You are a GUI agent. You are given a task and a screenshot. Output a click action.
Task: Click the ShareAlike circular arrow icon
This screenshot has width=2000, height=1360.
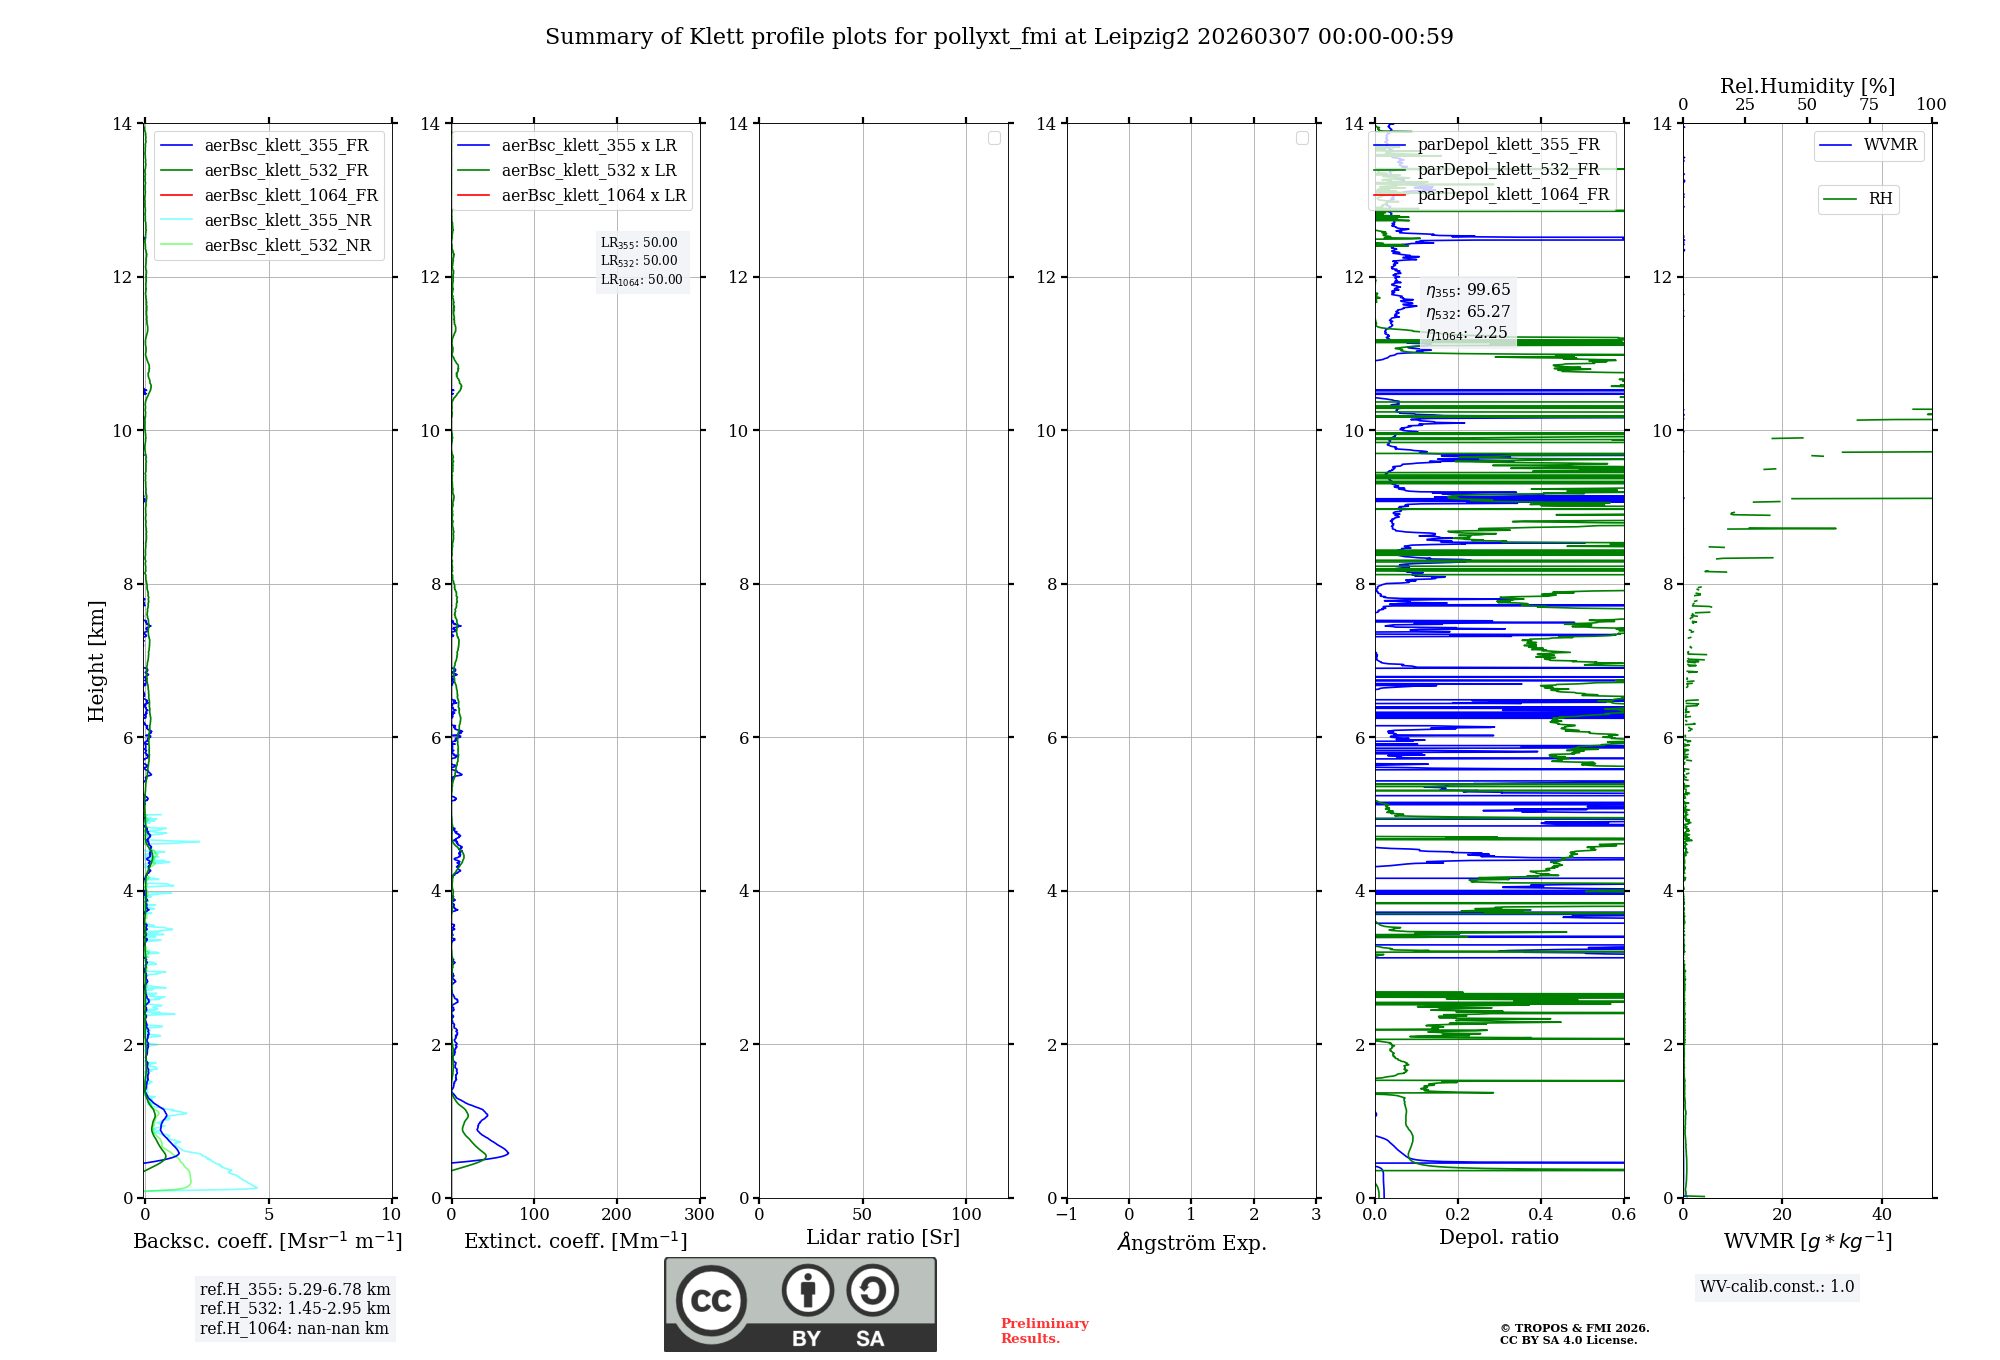[872, 1290]
